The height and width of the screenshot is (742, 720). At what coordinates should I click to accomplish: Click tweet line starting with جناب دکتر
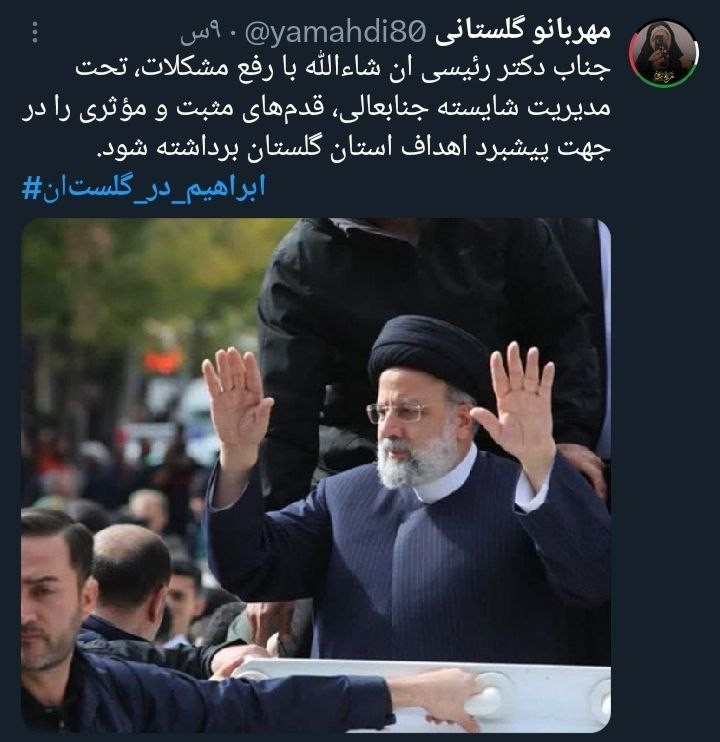343,69
